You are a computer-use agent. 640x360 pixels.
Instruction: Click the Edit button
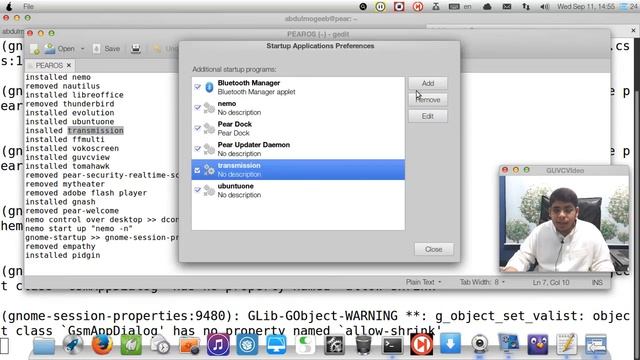[x=428, y=116]
